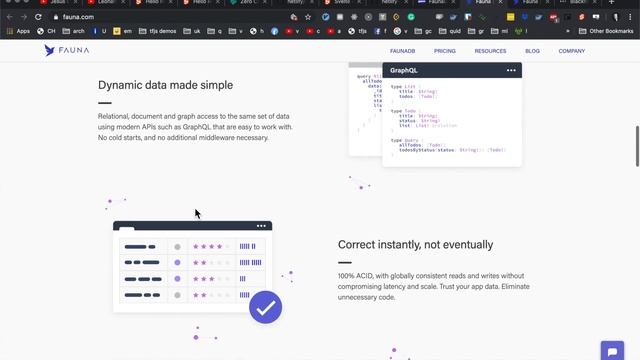Click the translate icon in address bar
The height and width of the screenshot is (360, 640).
point(293,17)
